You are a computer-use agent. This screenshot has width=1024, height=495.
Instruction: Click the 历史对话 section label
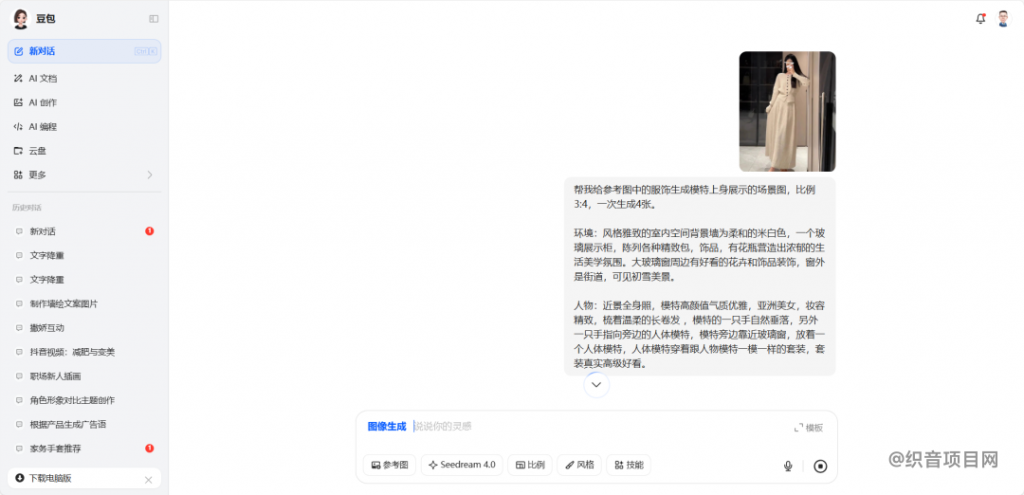[25, 208]
